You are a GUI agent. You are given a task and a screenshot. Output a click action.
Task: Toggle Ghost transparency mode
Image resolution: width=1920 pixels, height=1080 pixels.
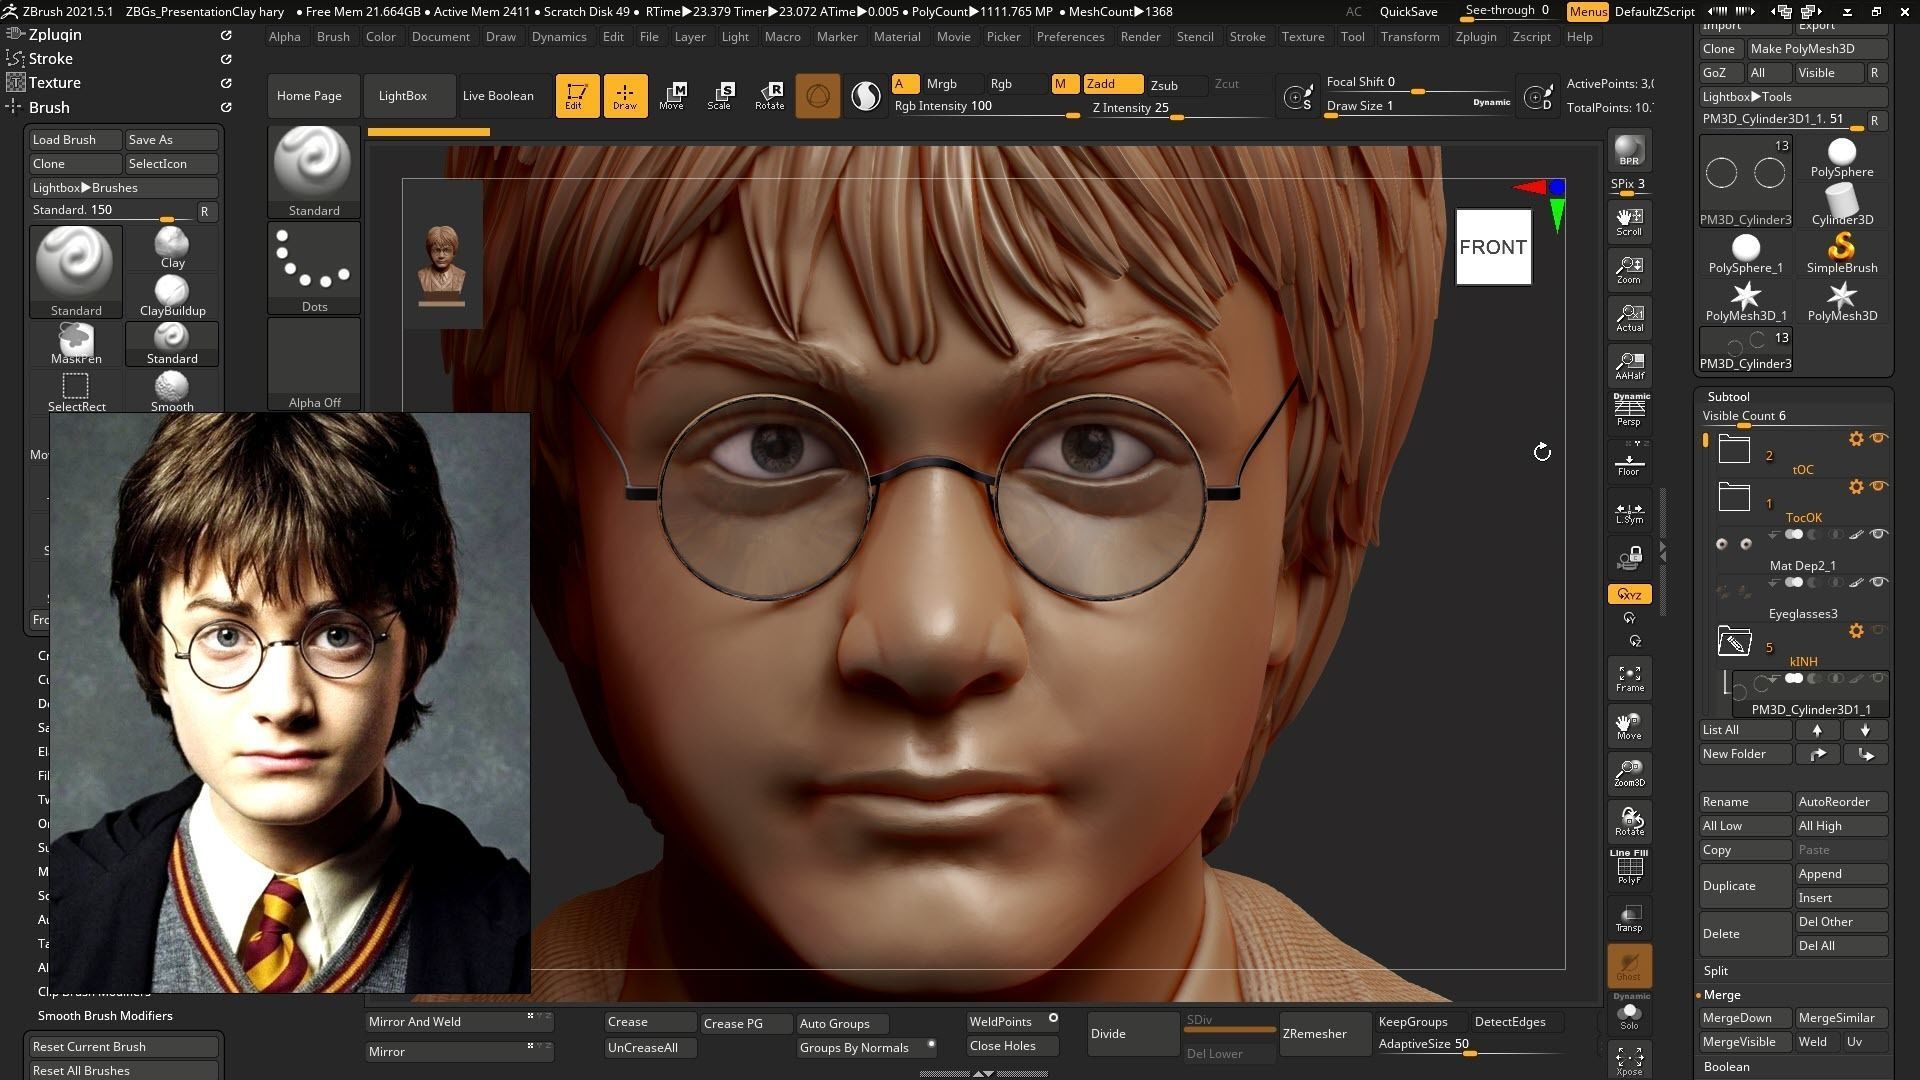point(1629,966)
